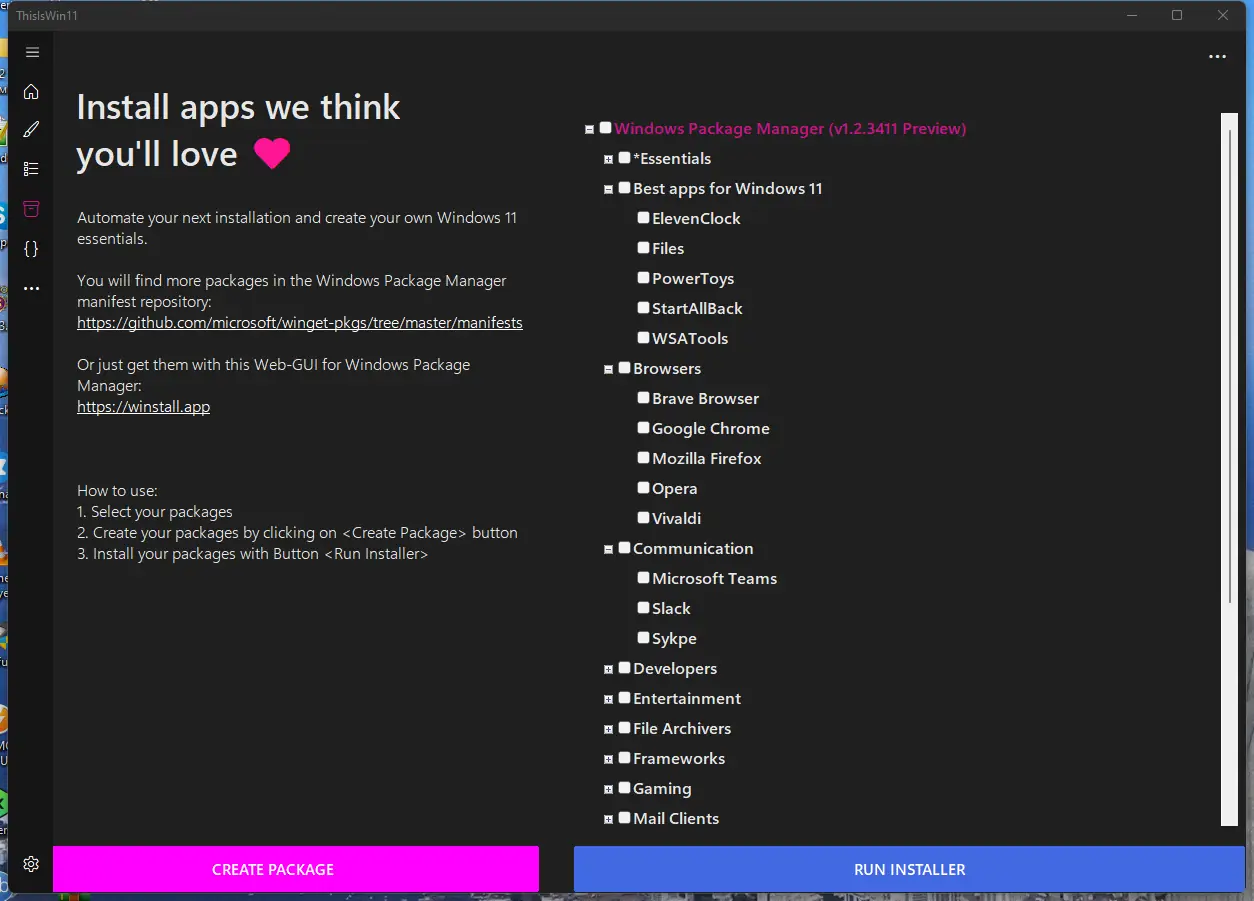
Task: Collapse the Communication tree node
Action: (x=608, y=549)
